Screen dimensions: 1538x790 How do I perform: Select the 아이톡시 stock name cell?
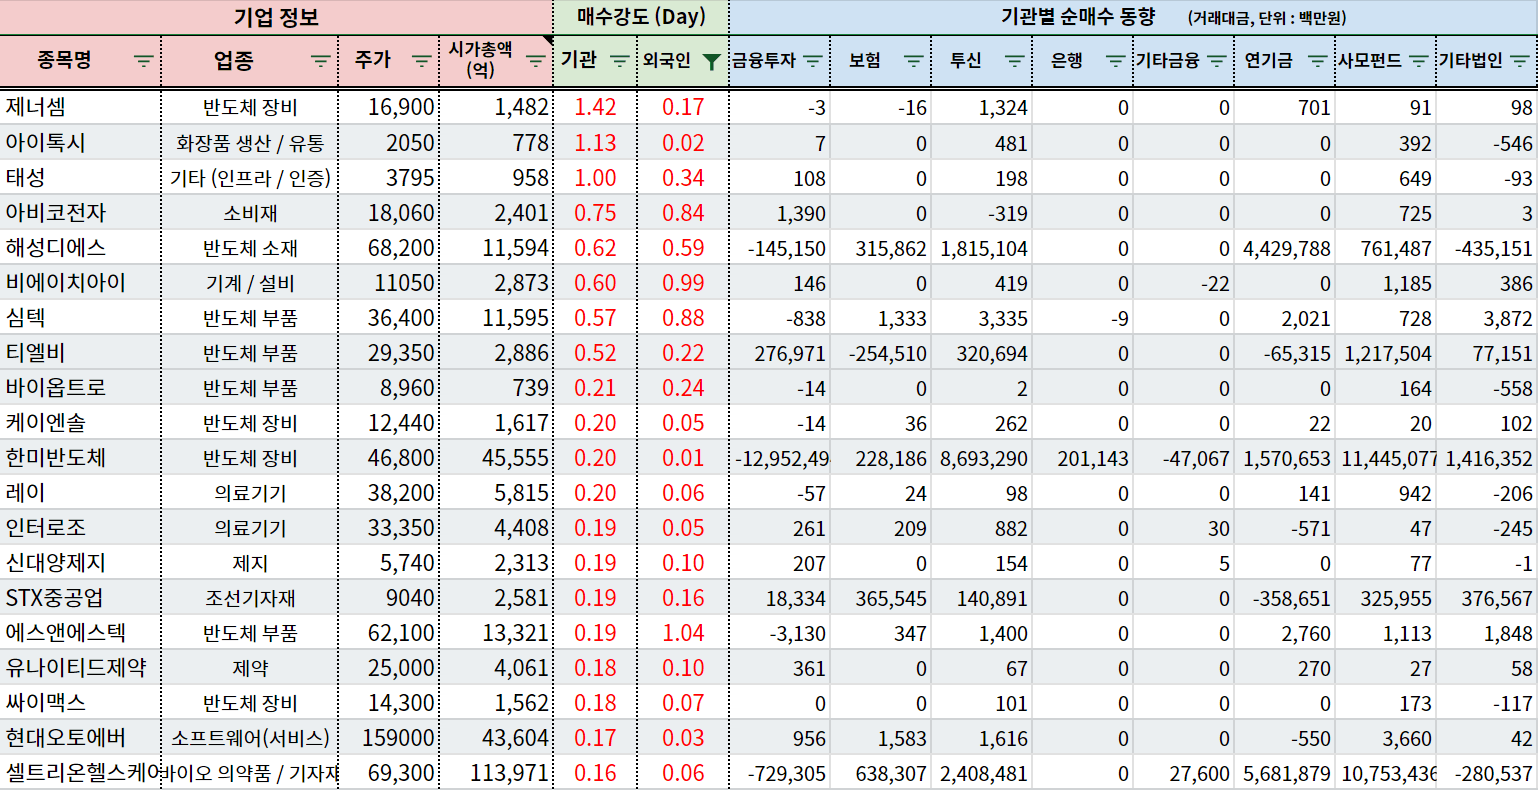(80, 142)
